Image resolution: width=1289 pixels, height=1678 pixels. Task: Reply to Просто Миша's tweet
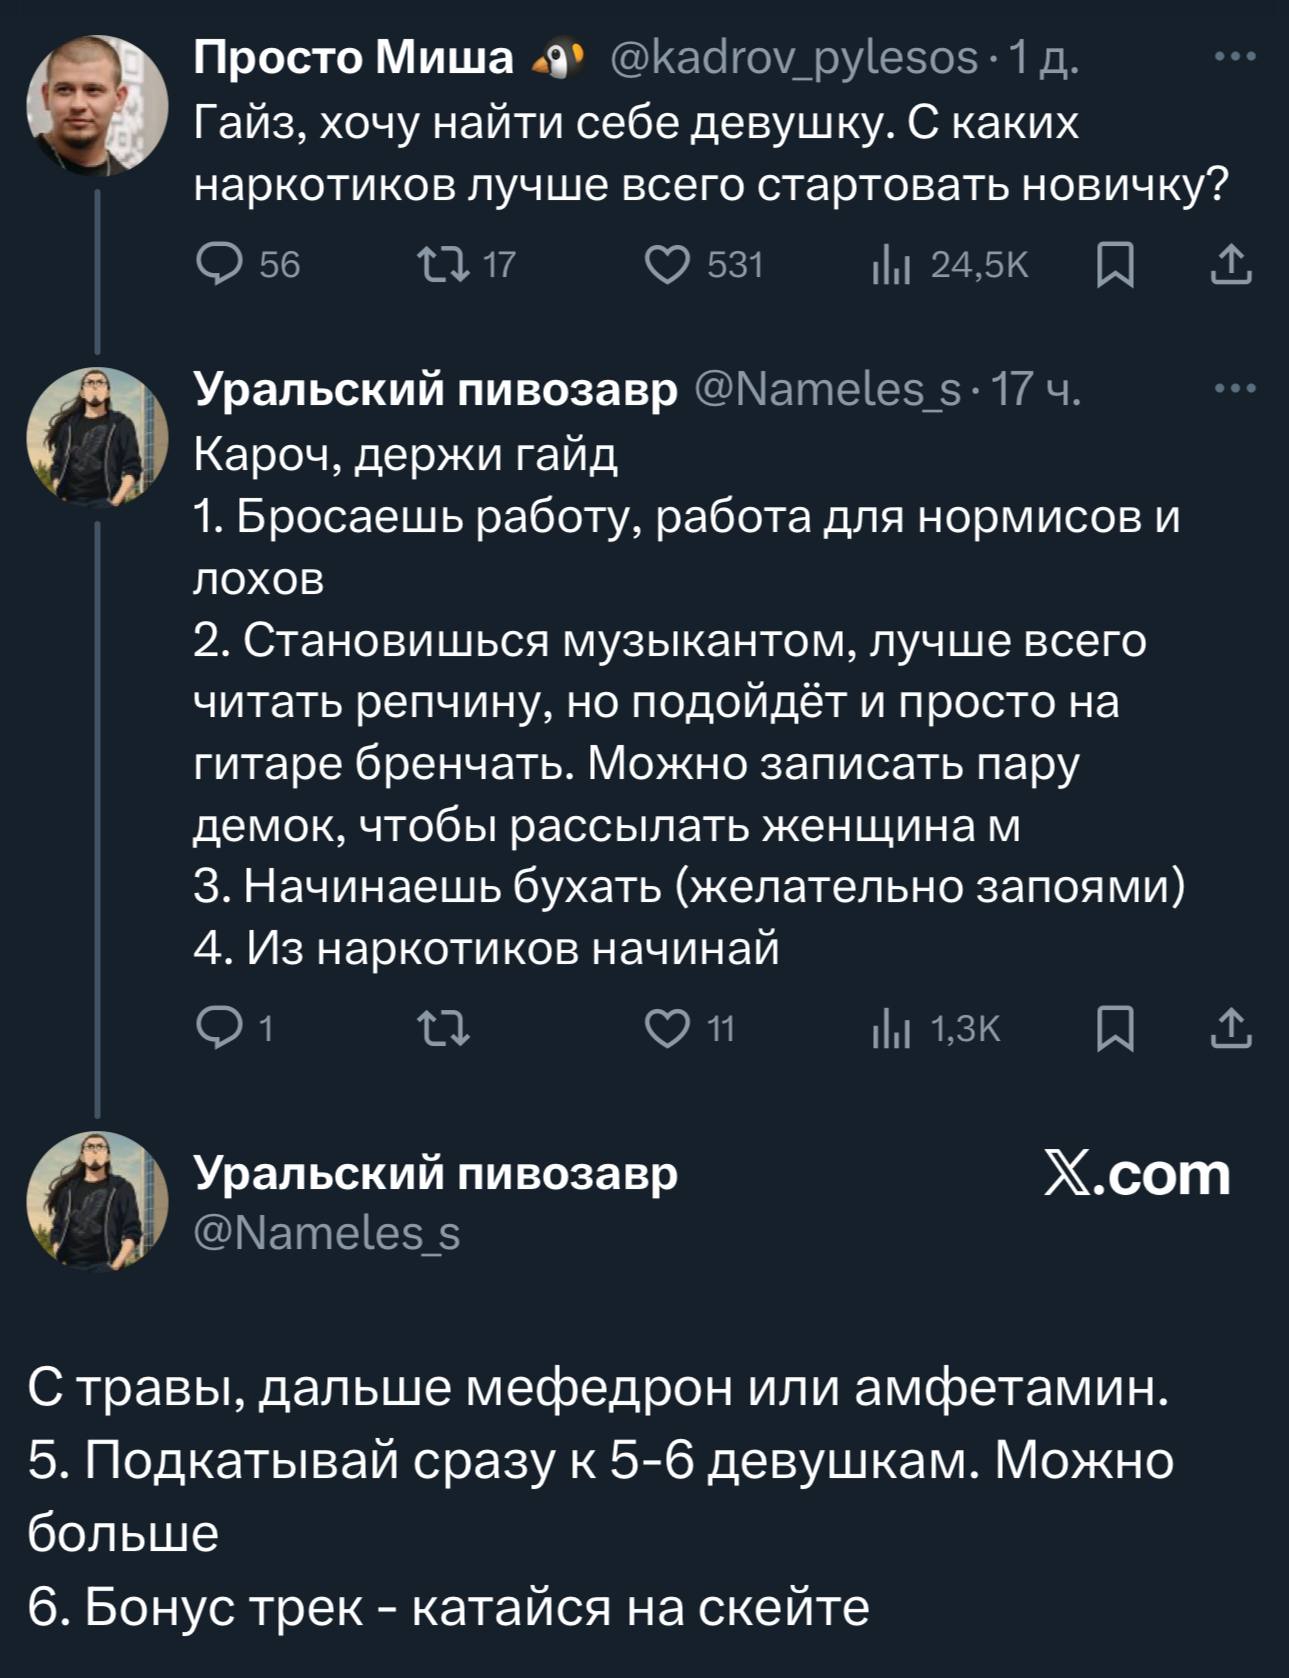[220, 265]
